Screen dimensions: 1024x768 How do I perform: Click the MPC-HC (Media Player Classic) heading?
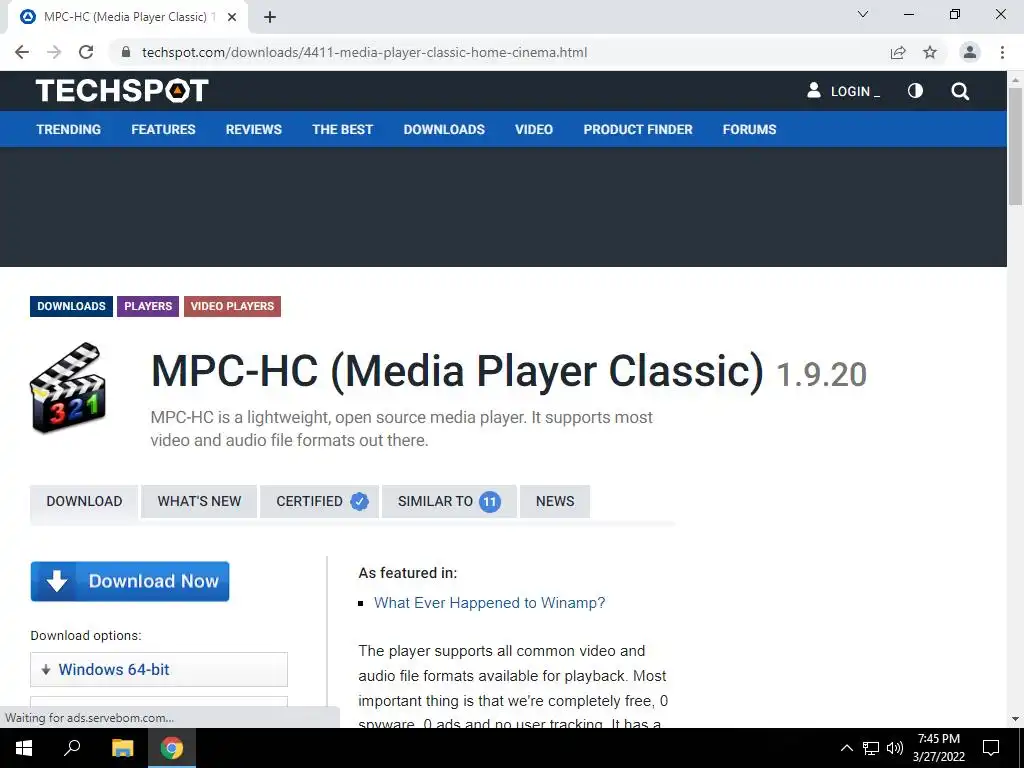457,372
